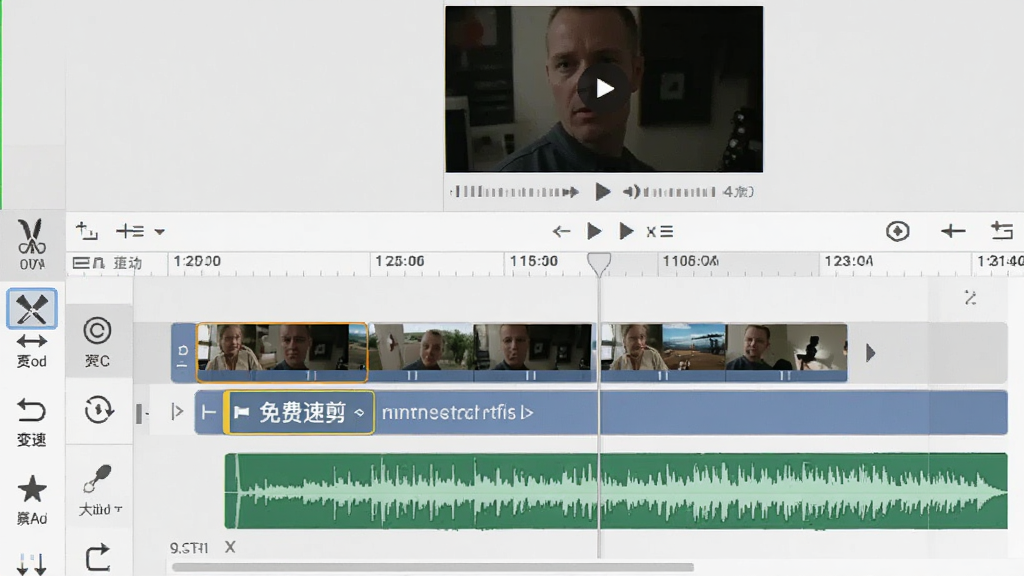Click the undo arrow above 变速
Screen dimensions: 1024x576
tap(31, 411)
